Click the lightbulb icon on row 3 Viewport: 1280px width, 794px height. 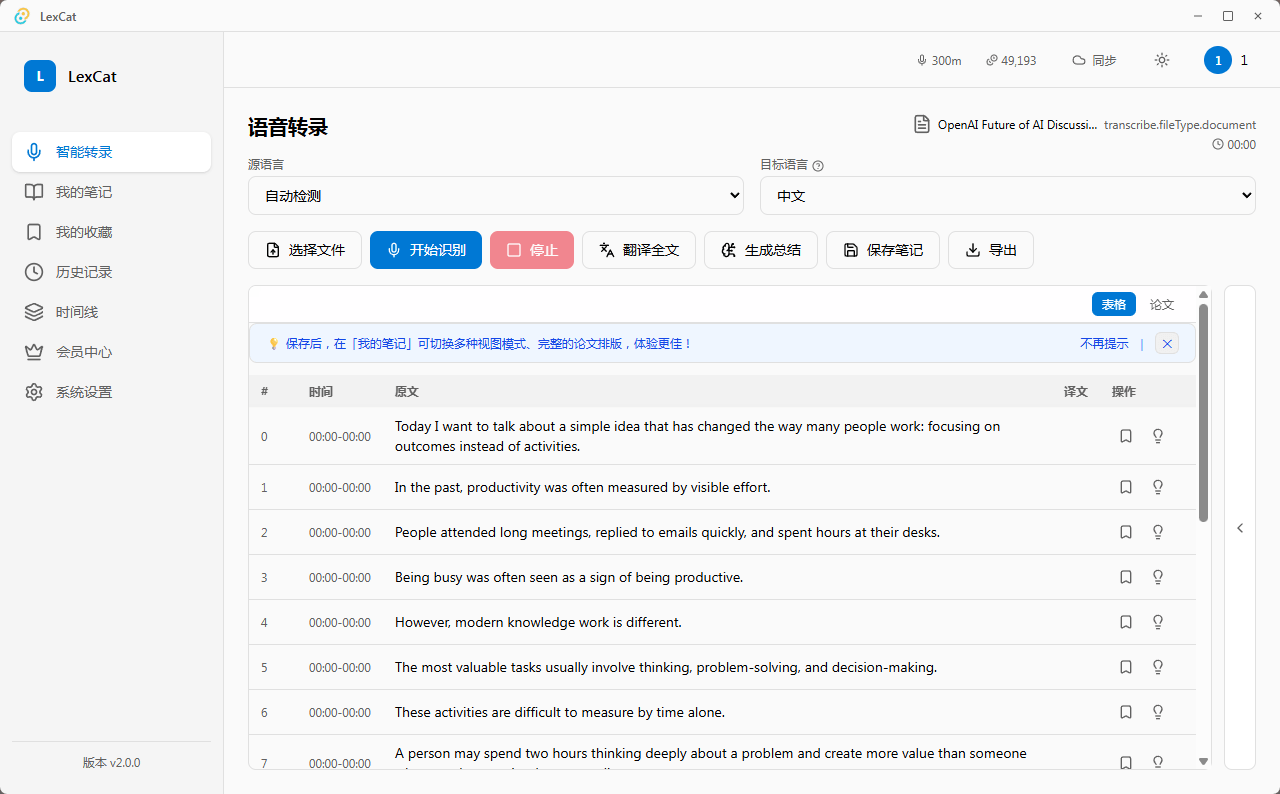[x=1158, y=577]
